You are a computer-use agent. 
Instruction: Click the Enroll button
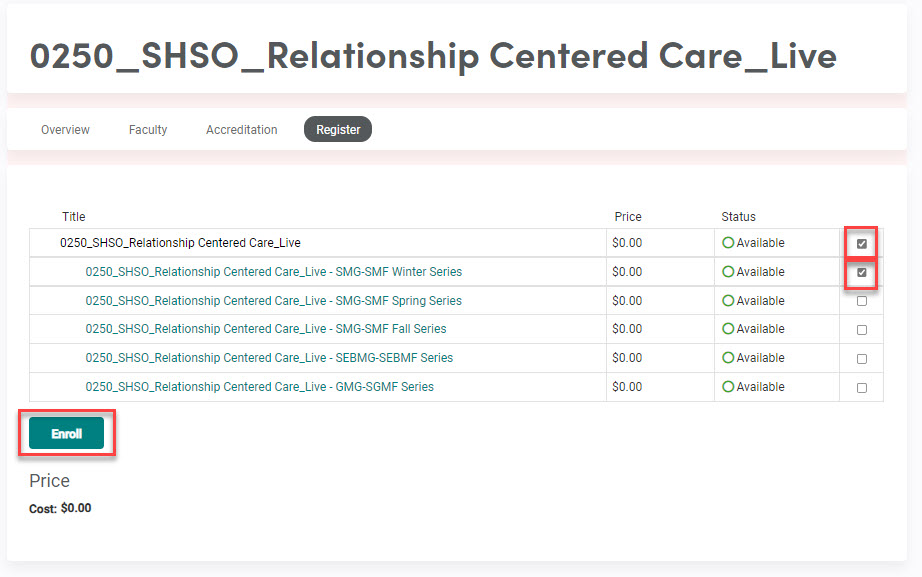click(66, 433)
